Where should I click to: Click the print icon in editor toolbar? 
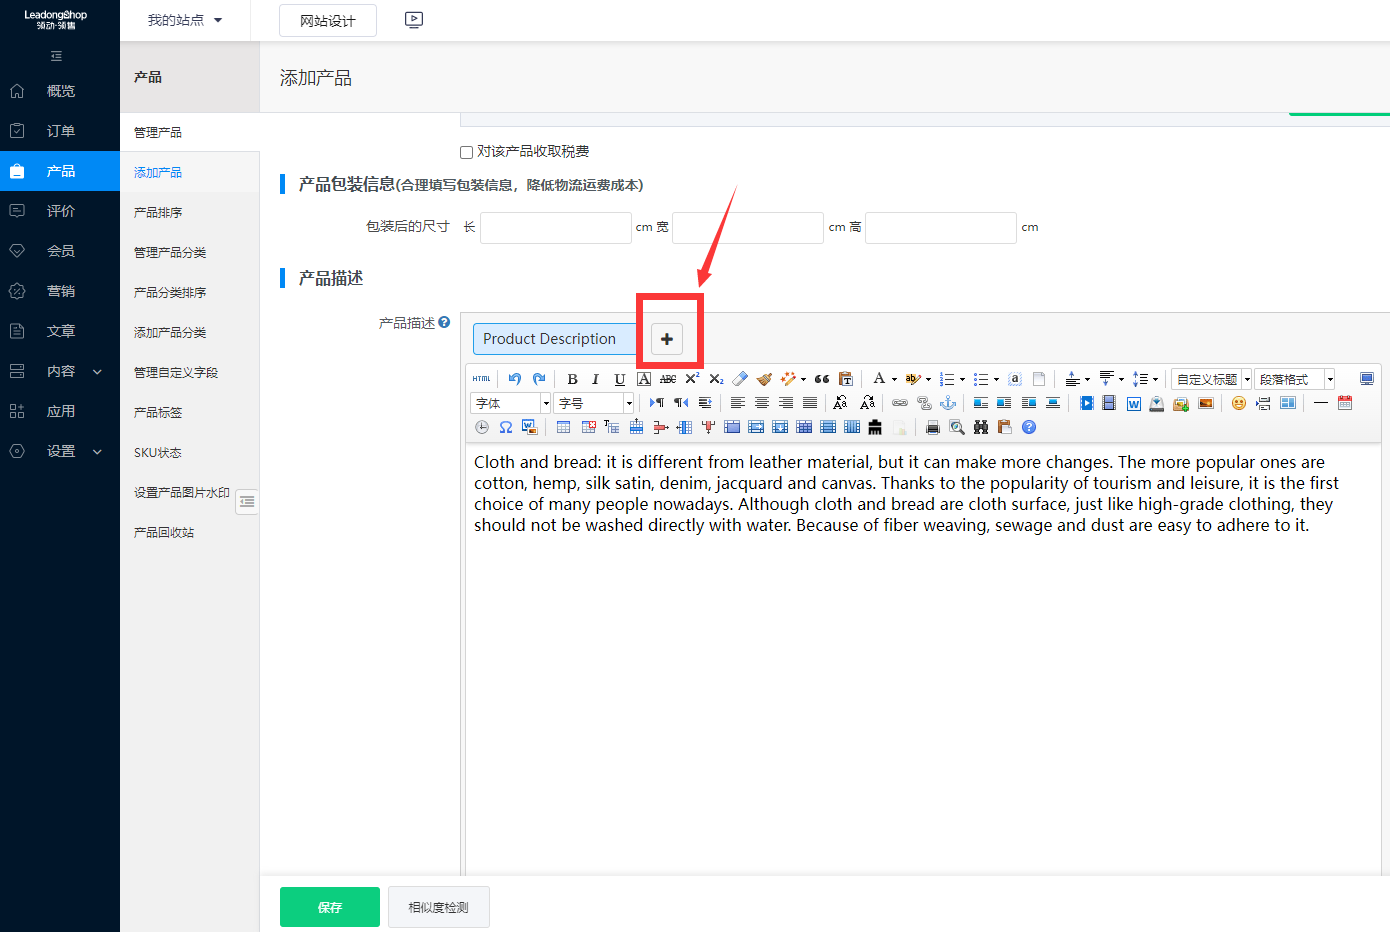(x=933, y=427)
